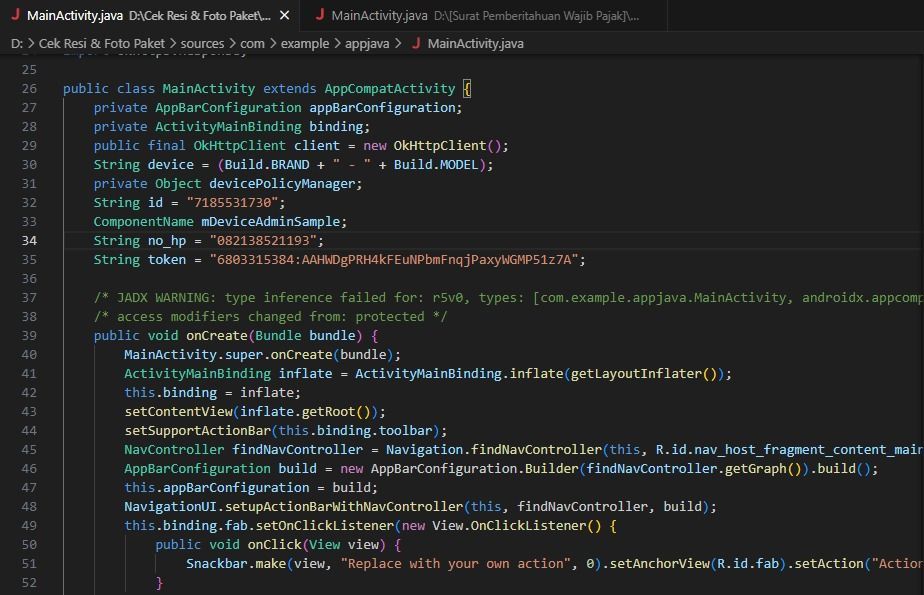Open MainActivity.java breadcrumb item
924x595 pixels.
coord(476,44)
